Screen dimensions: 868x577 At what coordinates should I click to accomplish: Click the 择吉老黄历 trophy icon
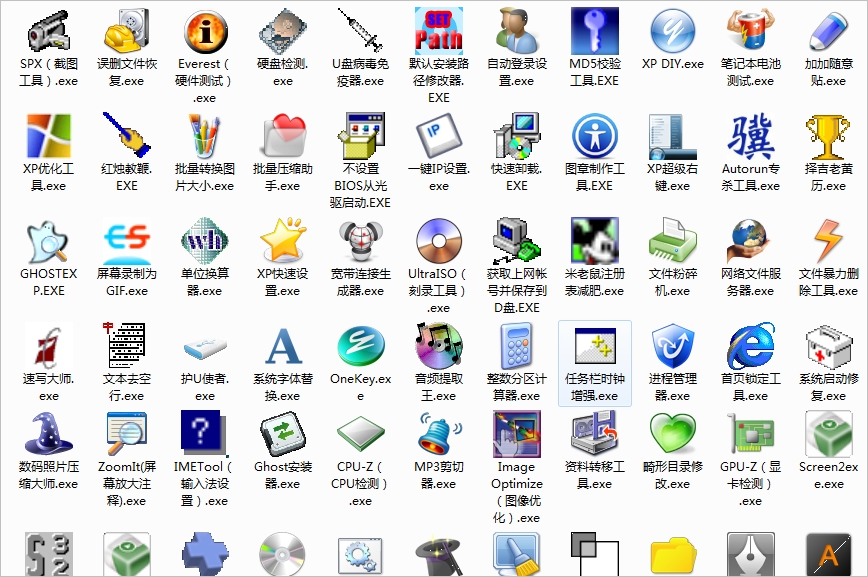828,136
